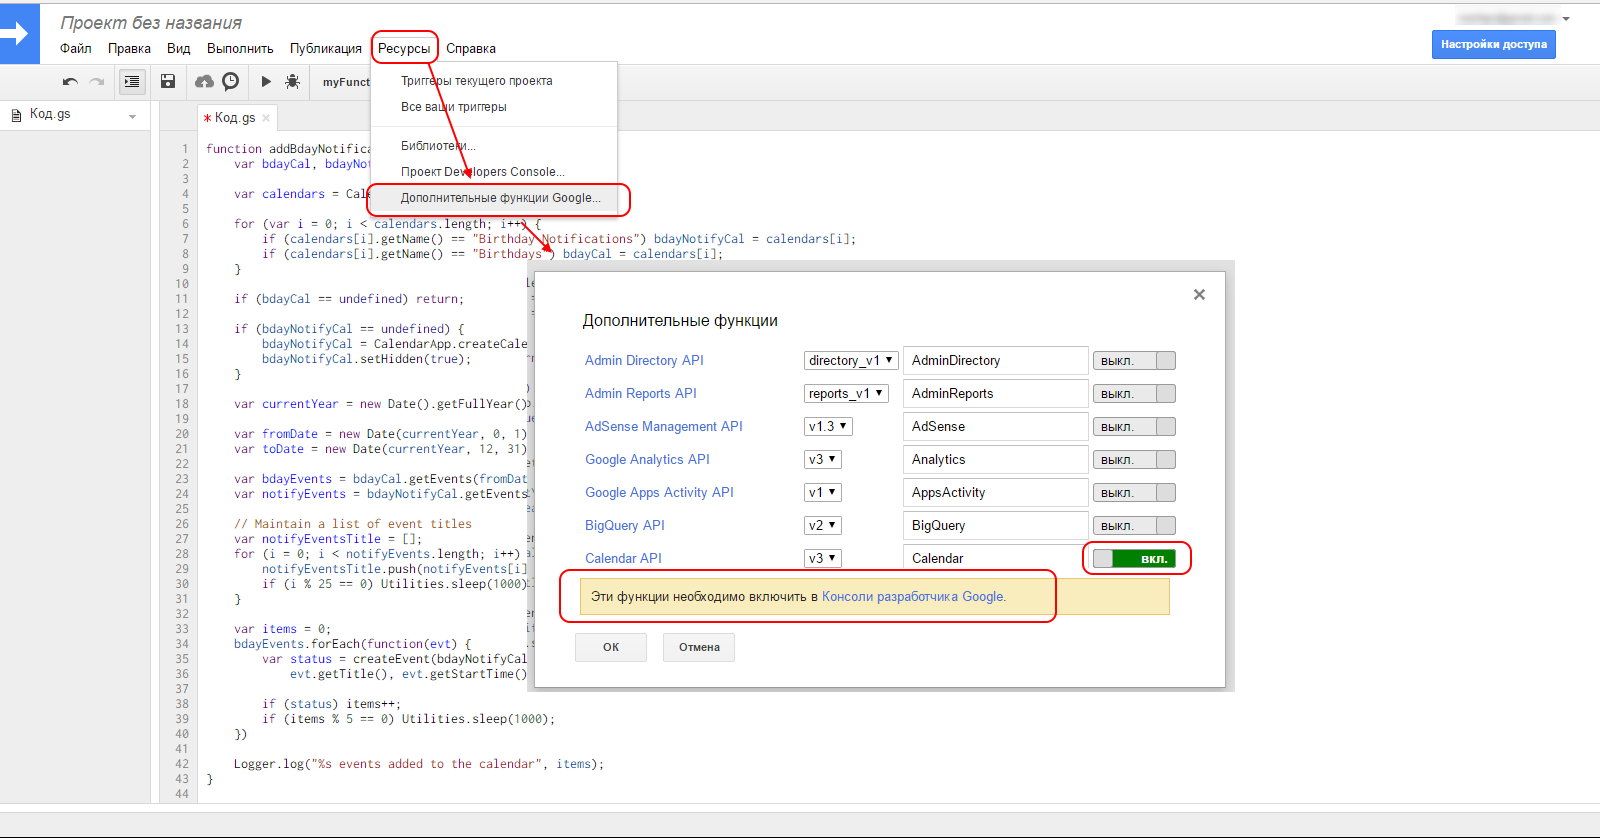Viewport: 1600px width, 838px height.
Task: Follow the Google Apps Activity API link
Action: coord(659,492)
